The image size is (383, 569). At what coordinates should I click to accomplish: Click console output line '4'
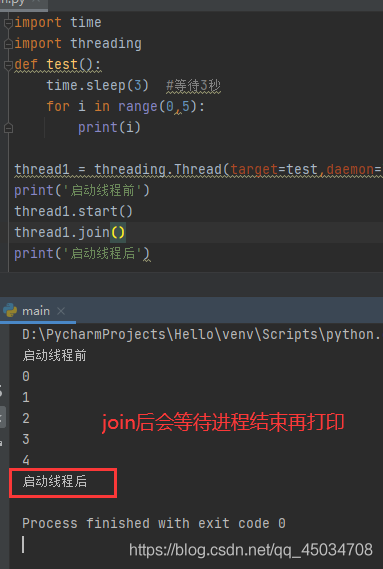point(26,460)
